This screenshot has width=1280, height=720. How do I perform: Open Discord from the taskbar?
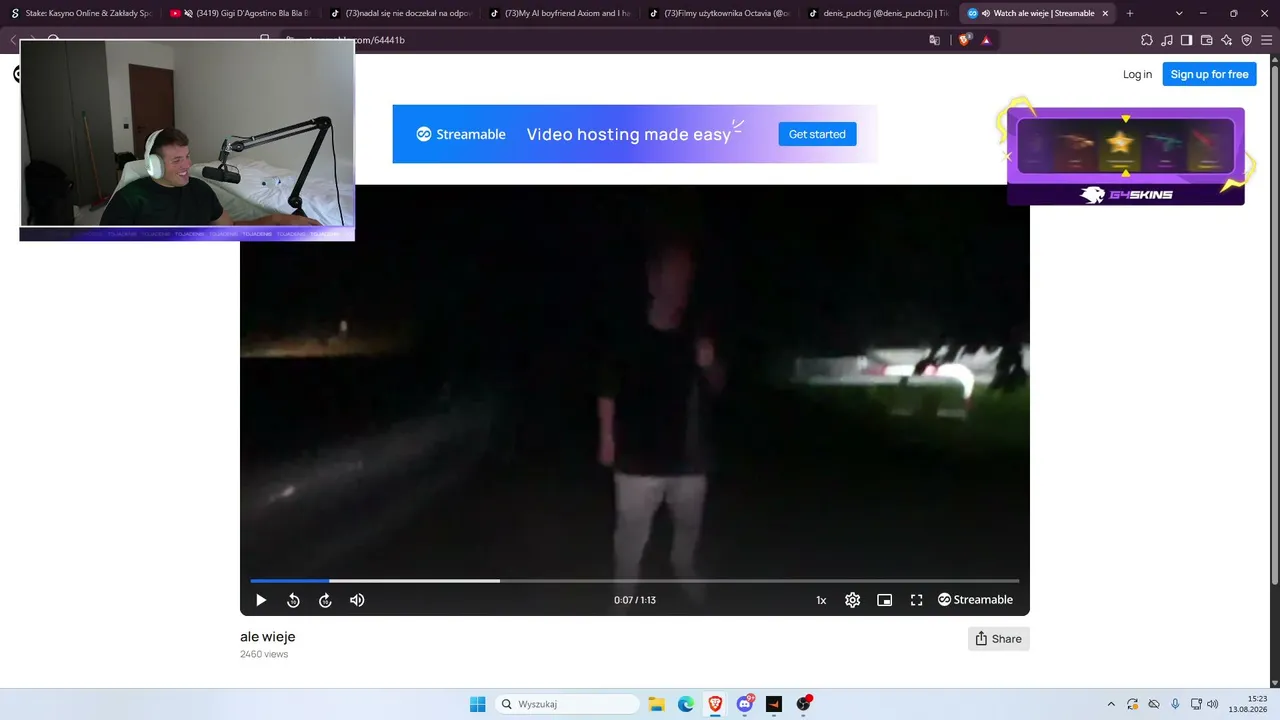tap(745, 704)
